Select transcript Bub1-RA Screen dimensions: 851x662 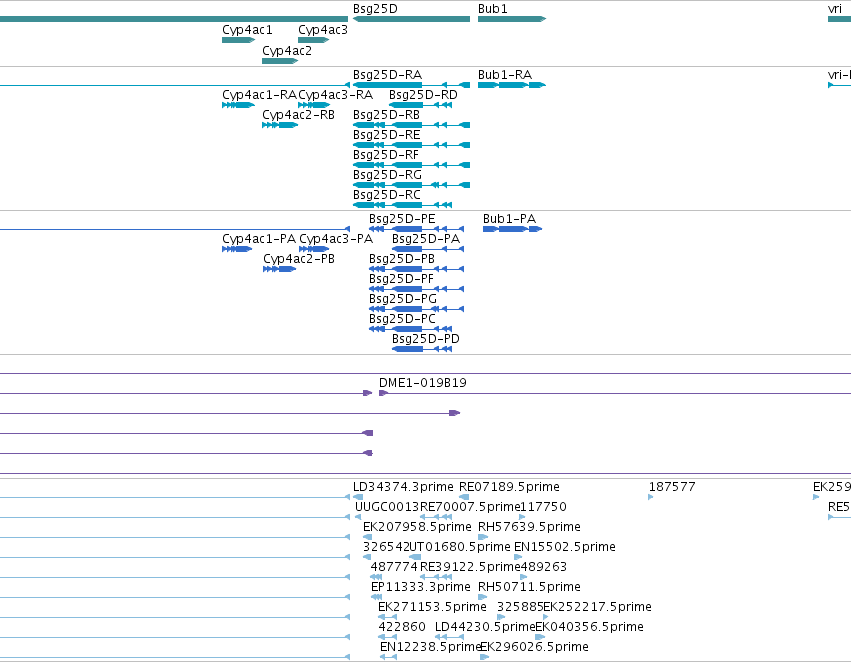pos(512,85)
